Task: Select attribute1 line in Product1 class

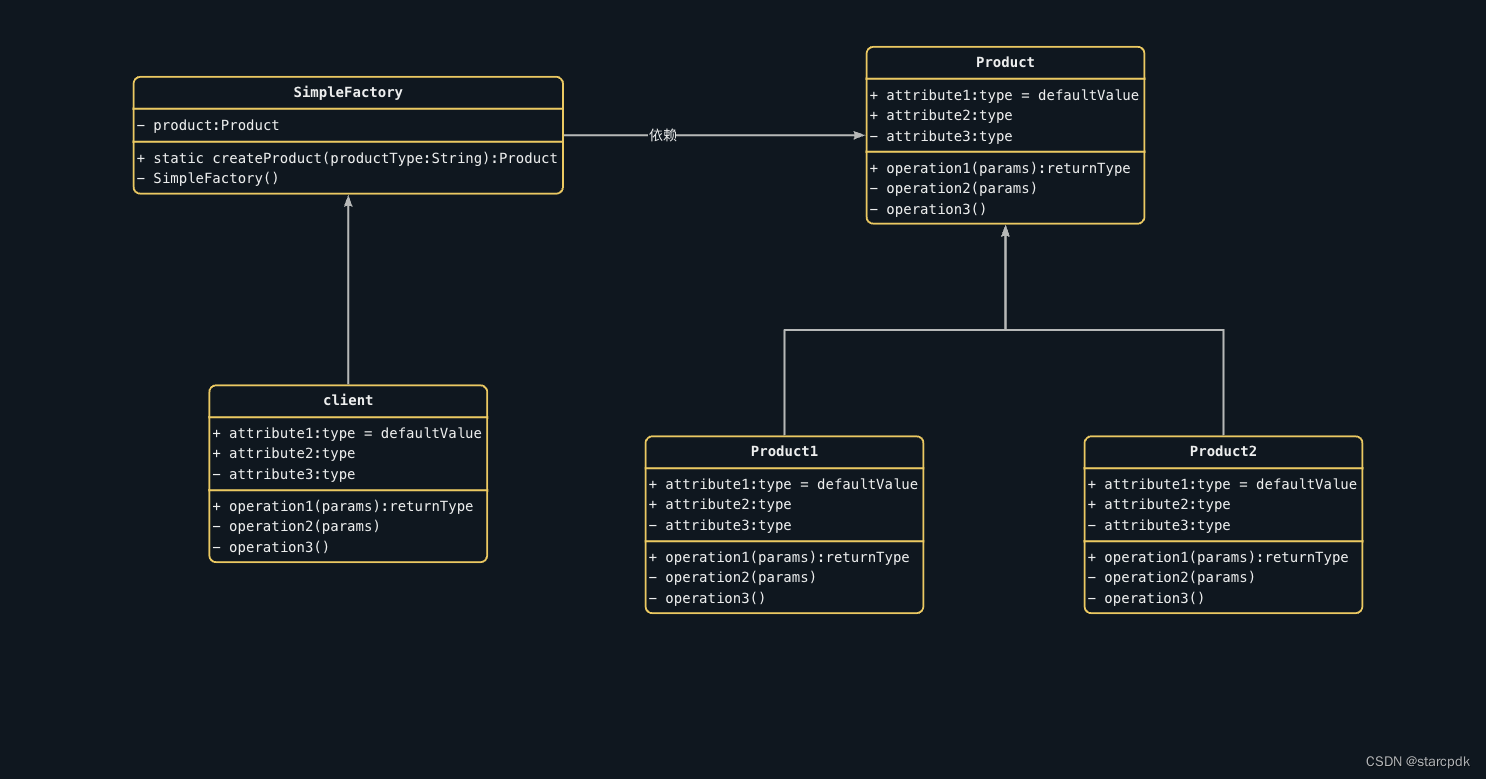Action: 783,484
